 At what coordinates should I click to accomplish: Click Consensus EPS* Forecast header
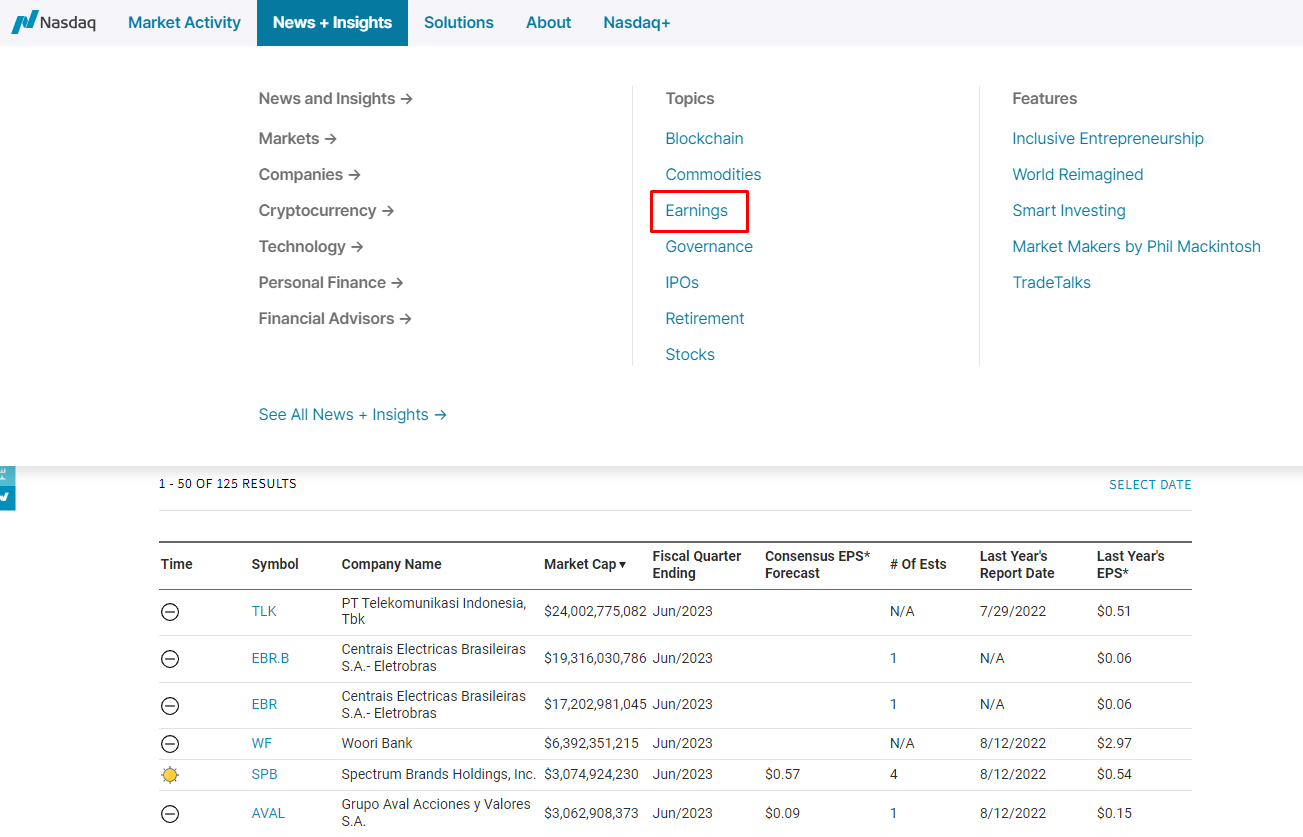(818, 564)
